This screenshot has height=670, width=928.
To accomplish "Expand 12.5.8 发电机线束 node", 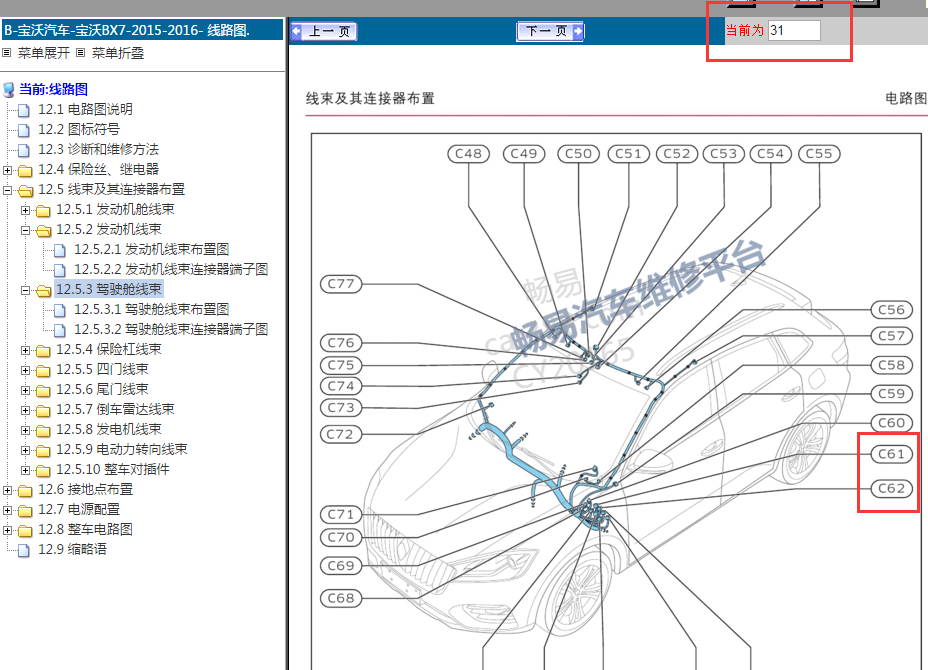I will click(25, 430).
